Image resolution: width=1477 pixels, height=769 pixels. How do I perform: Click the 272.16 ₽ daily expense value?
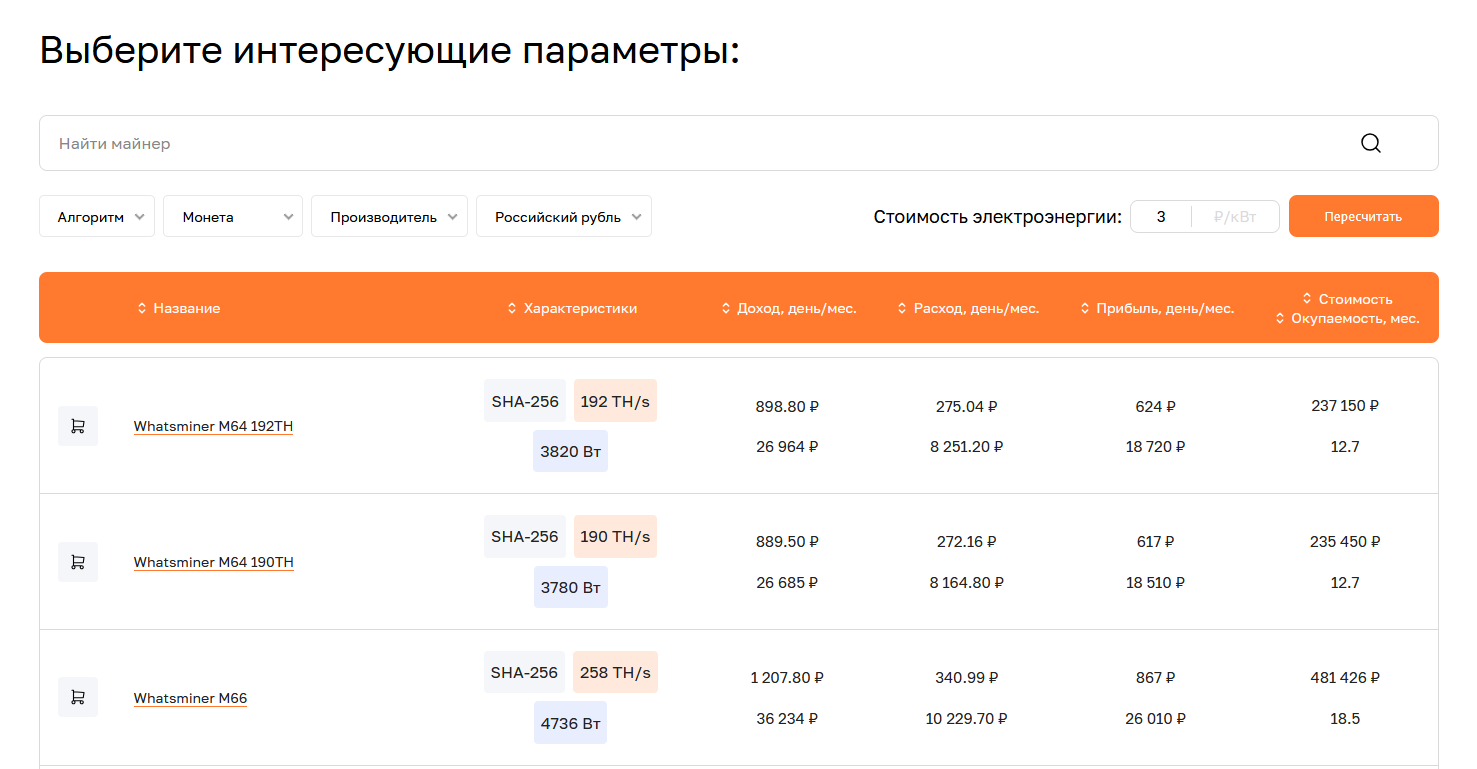click(x=967, y=542)
